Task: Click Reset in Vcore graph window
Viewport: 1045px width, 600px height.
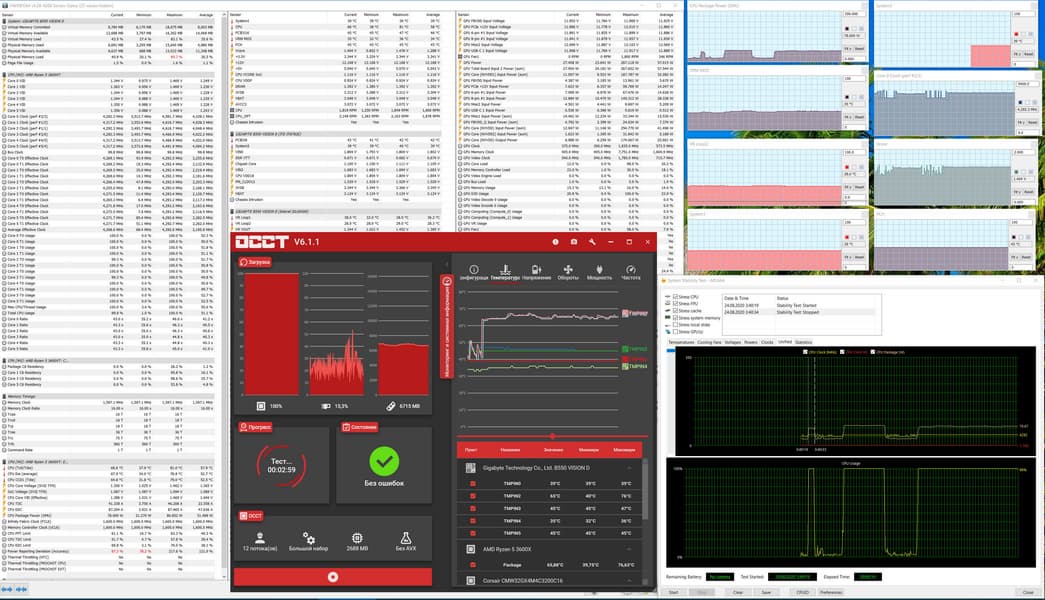Action: coord(1030,192)
